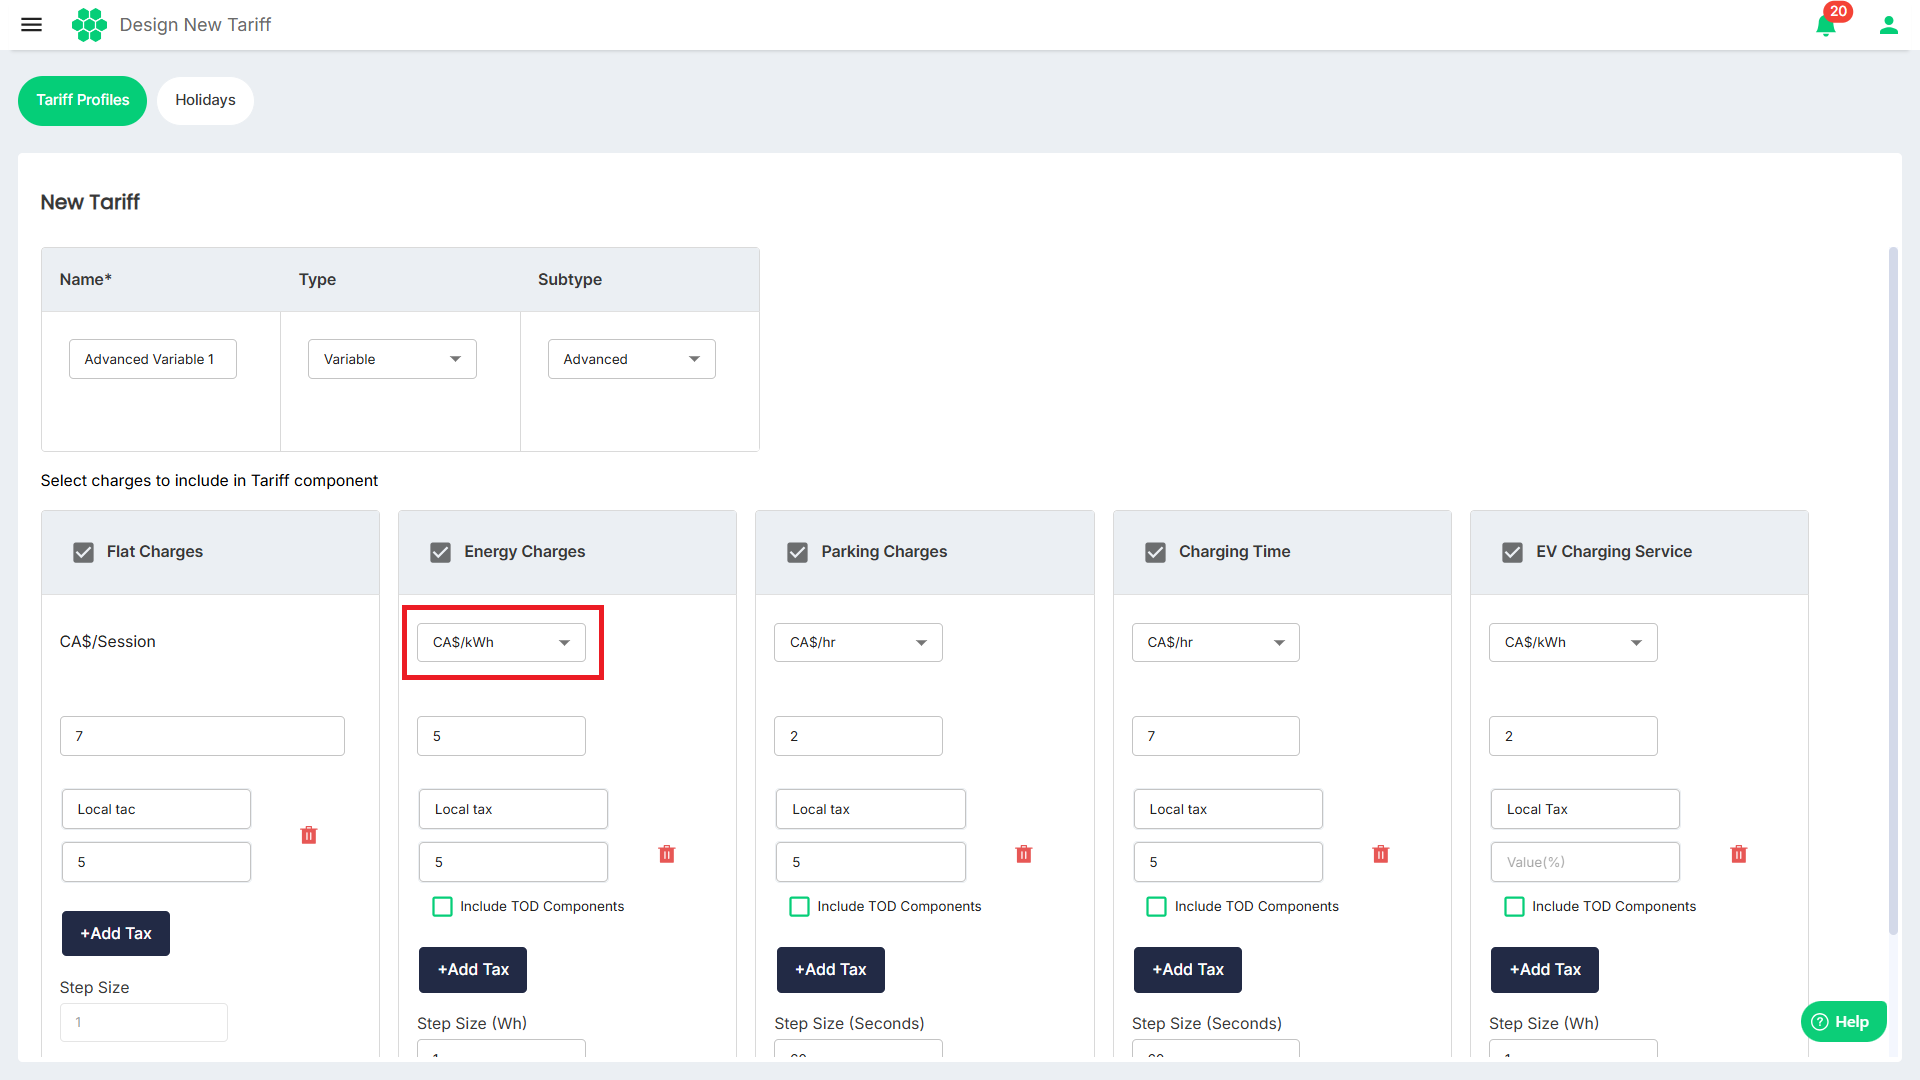Click the notifications bell icon
The image size is (1920, 1080).
[x=1825, y=25]
